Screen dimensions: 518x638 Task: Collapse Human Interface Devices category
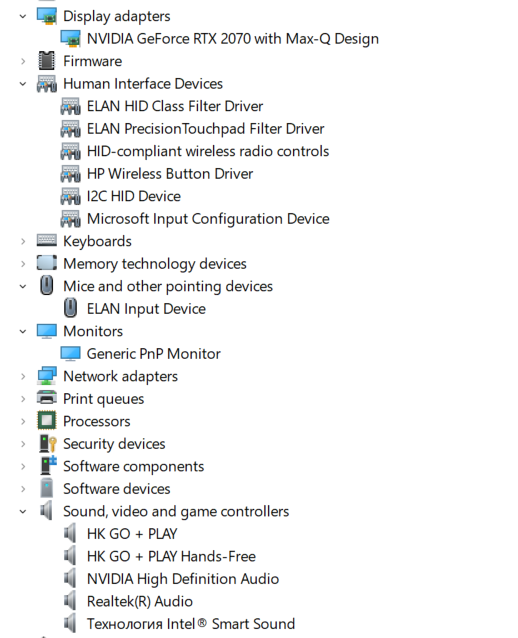pyautogui.click(x=23, y=84)
